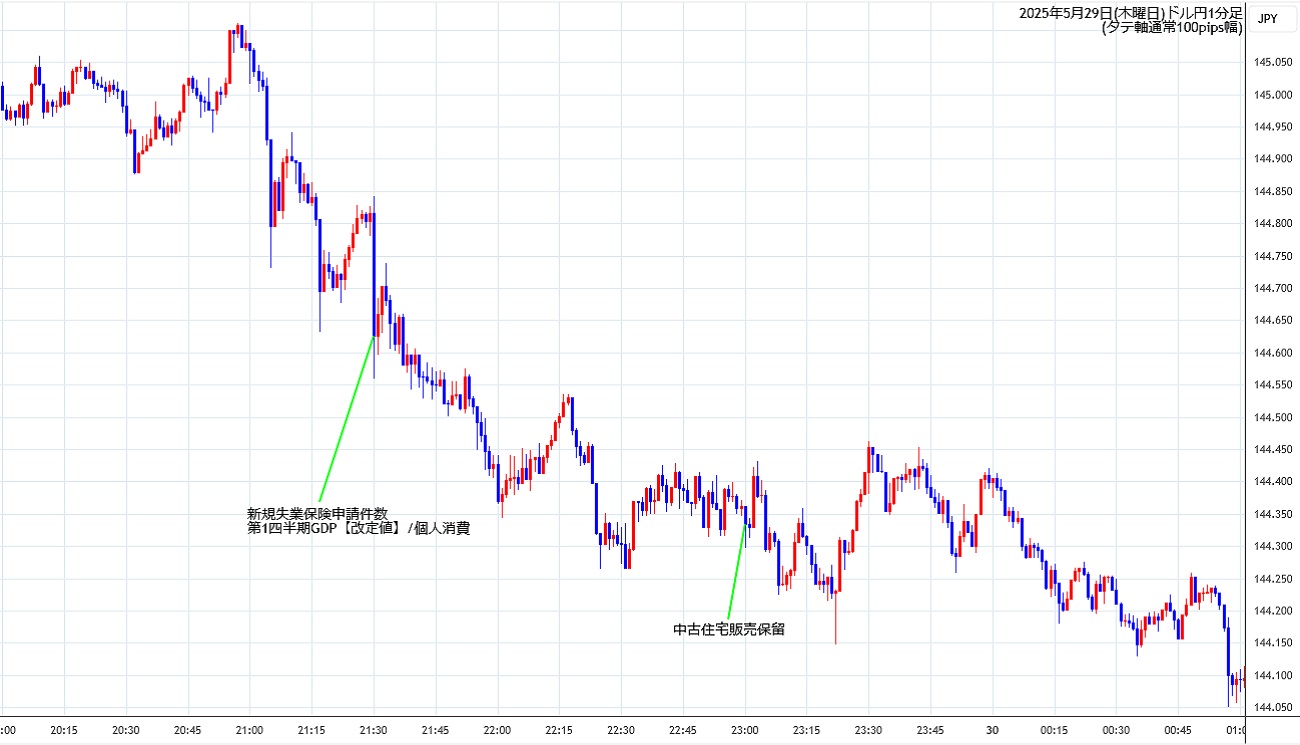Click the 23:45 time axis label
The height and width of the screenshot is (745, 1300).
(x=931, y=730)
